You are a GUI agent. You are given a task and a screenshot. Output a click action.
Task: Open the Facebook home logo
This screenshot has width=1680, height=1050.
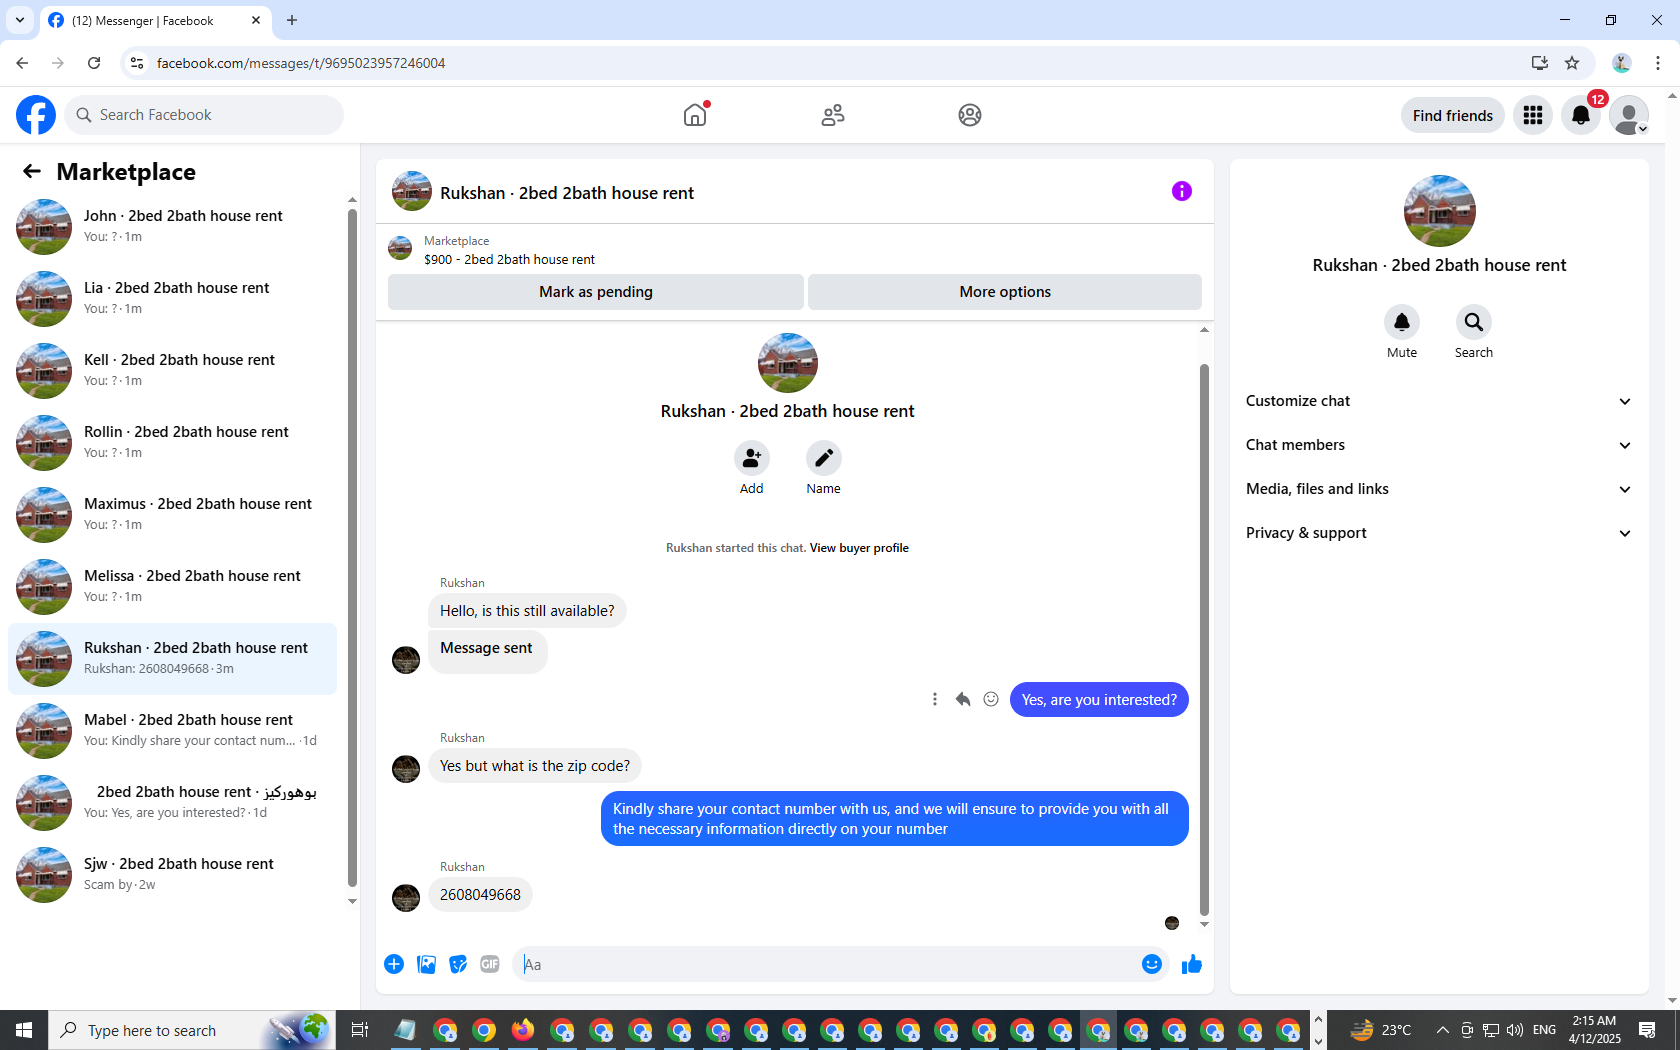pos(36,115)
